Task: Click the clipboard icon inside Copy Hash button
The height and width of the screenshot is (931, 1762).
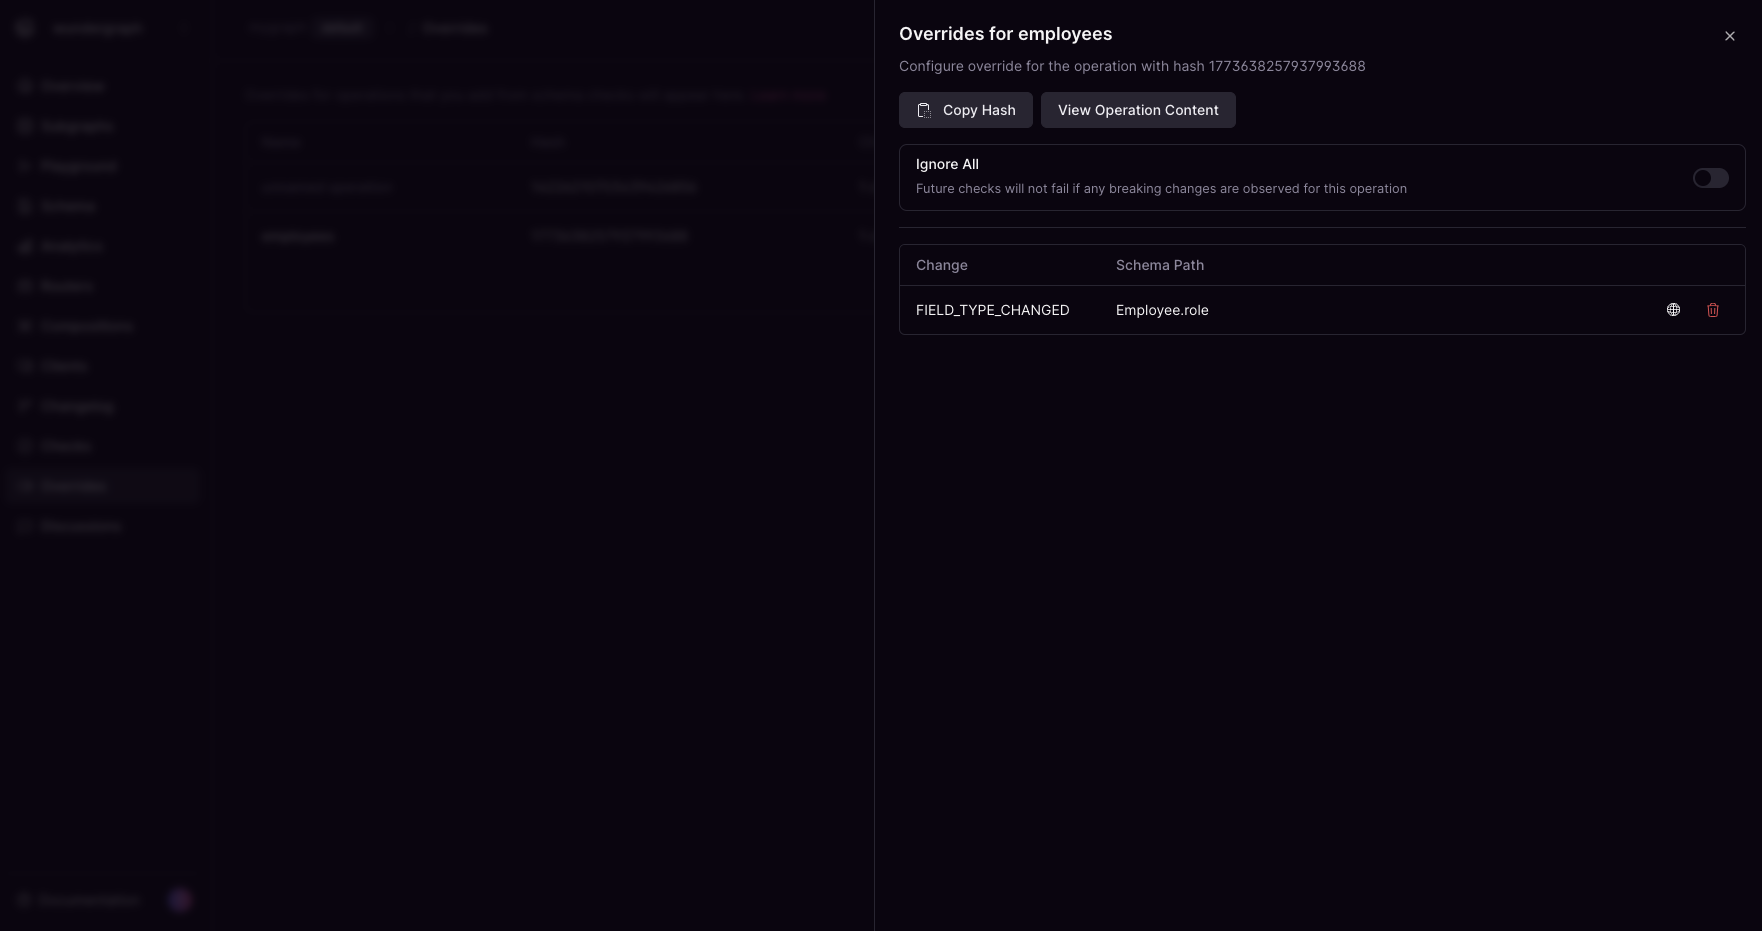Action: (x=924, y=110)
